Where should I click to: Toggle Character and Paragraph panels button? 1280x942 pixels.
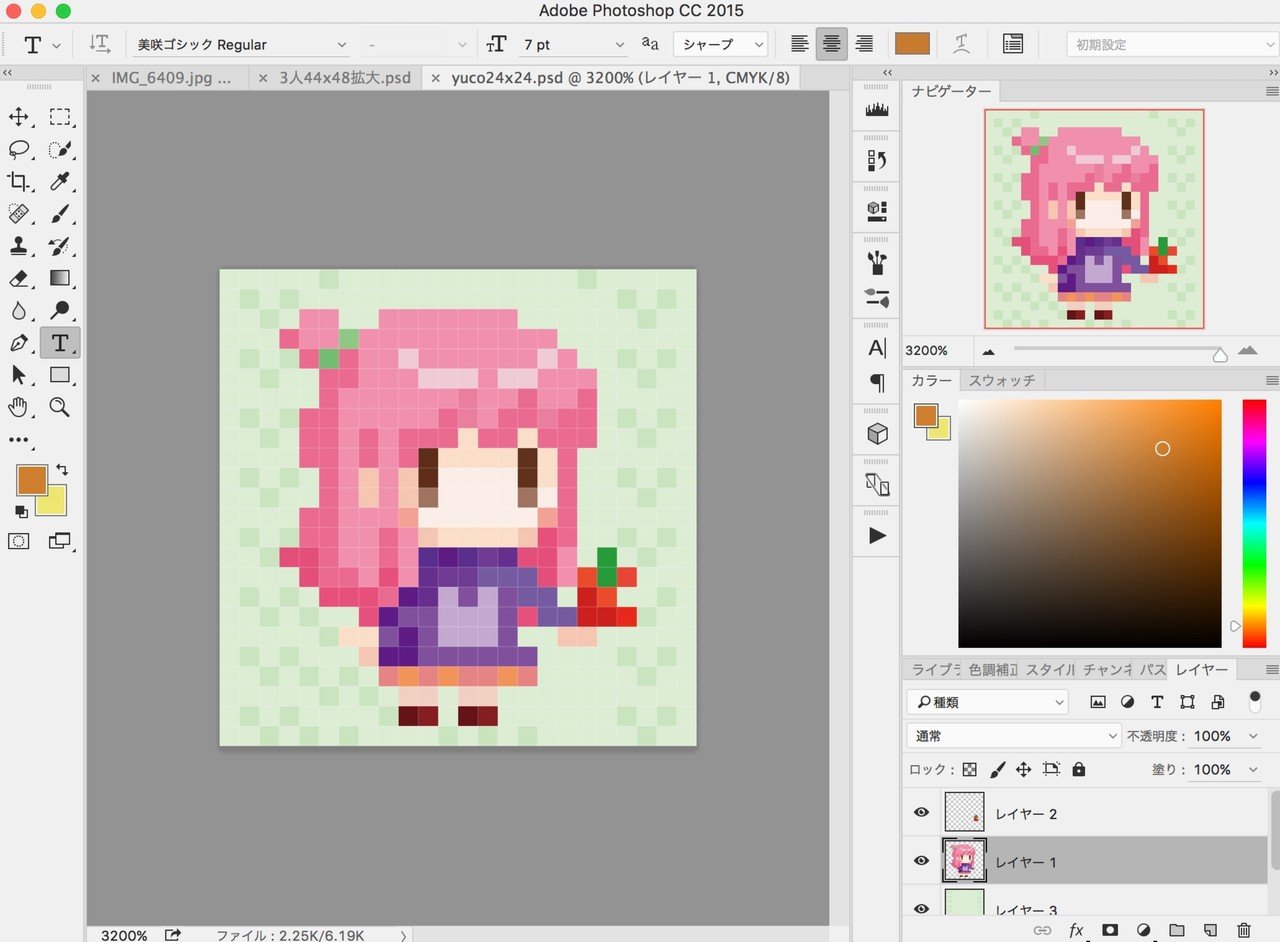(x=1012, y=44)
